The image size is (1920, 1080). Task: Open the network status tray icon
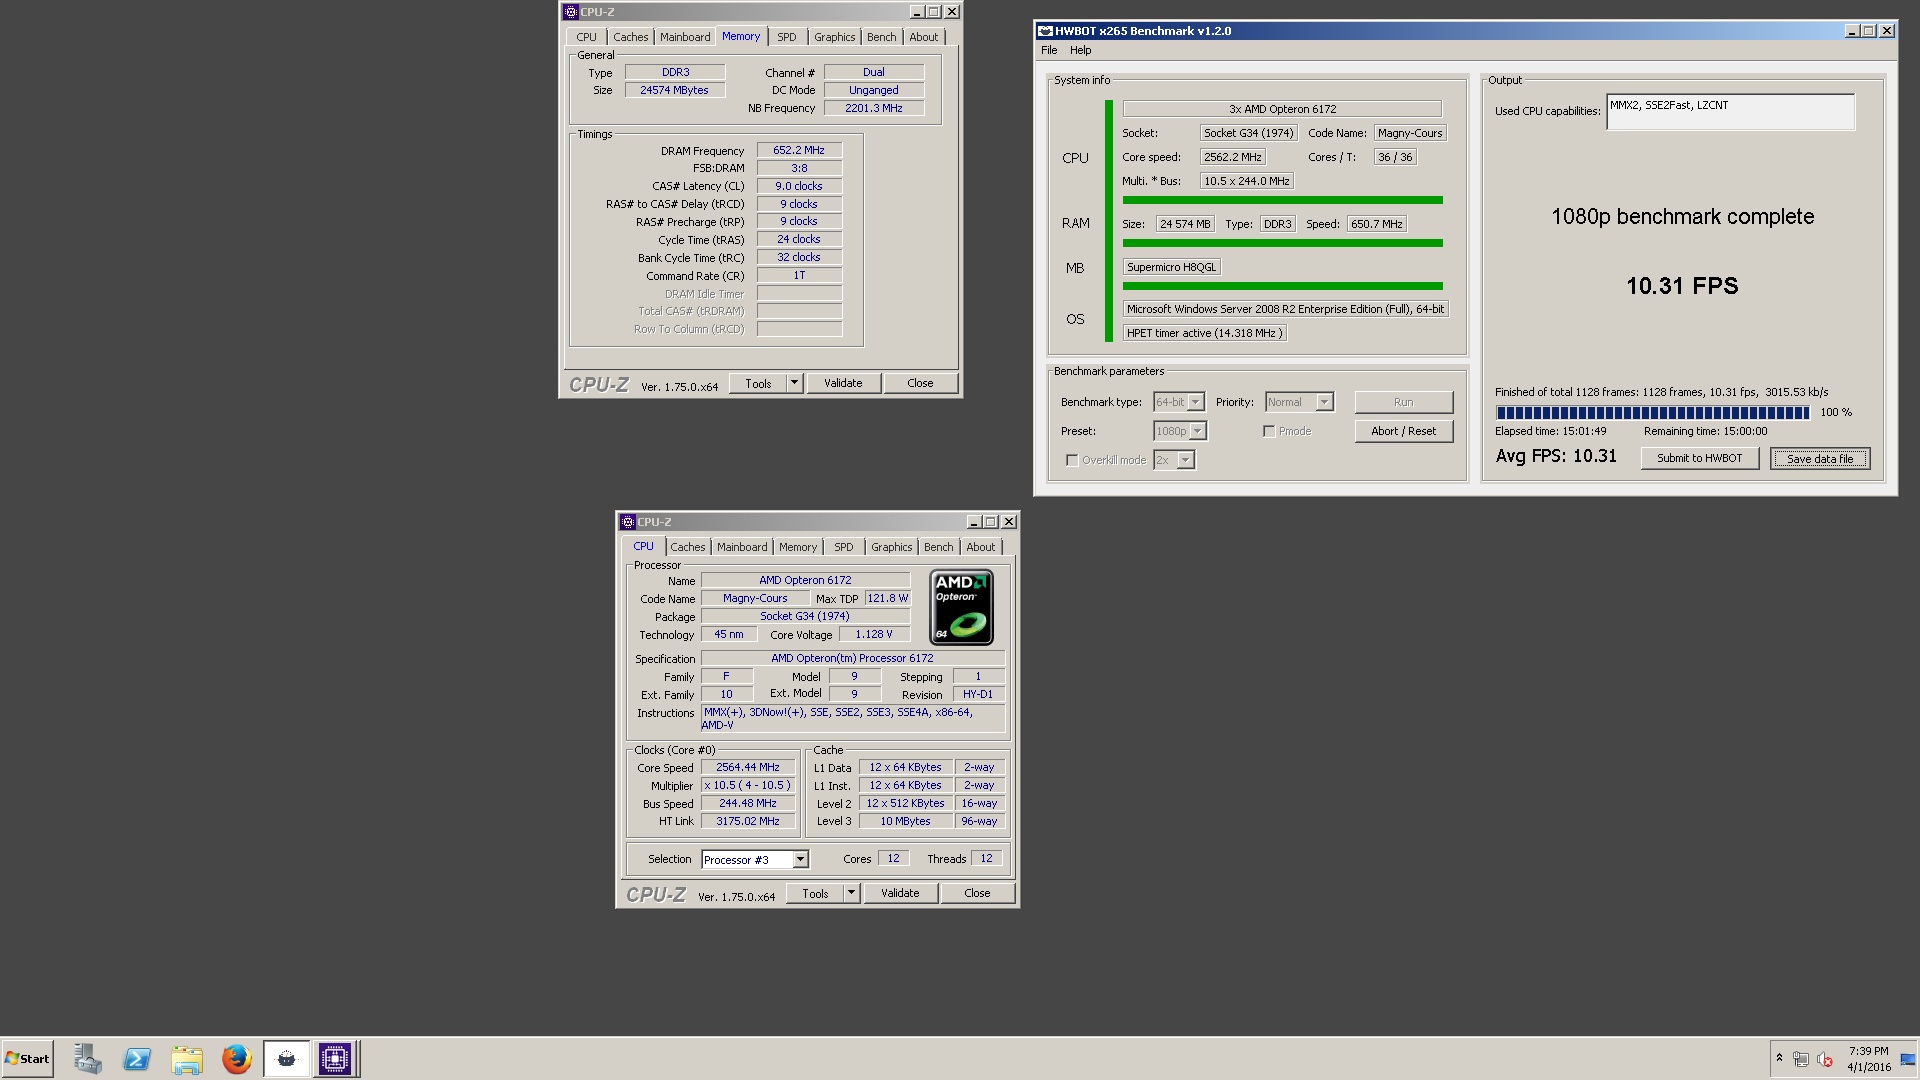click(1801, 1059)
